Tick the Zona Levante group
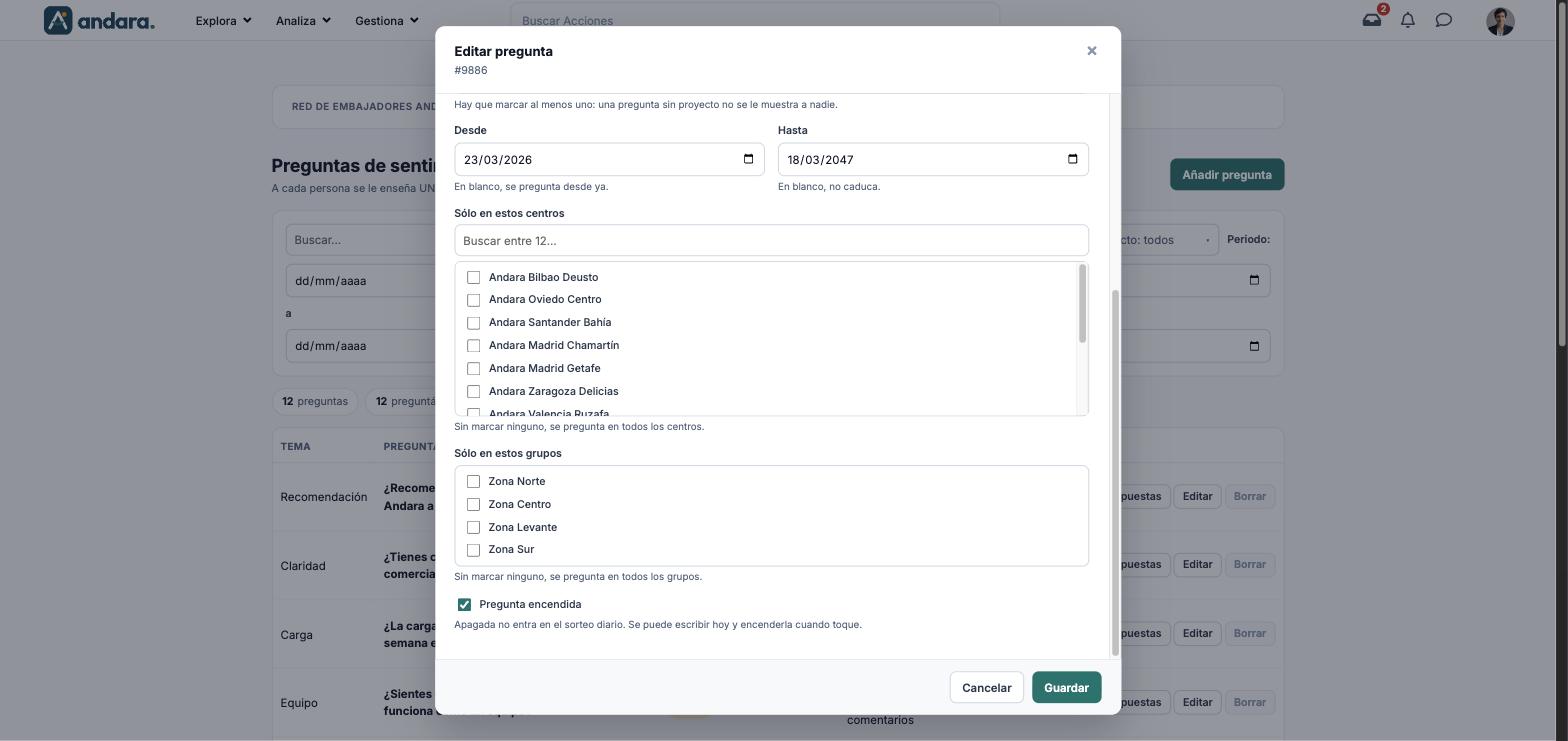 474,527
